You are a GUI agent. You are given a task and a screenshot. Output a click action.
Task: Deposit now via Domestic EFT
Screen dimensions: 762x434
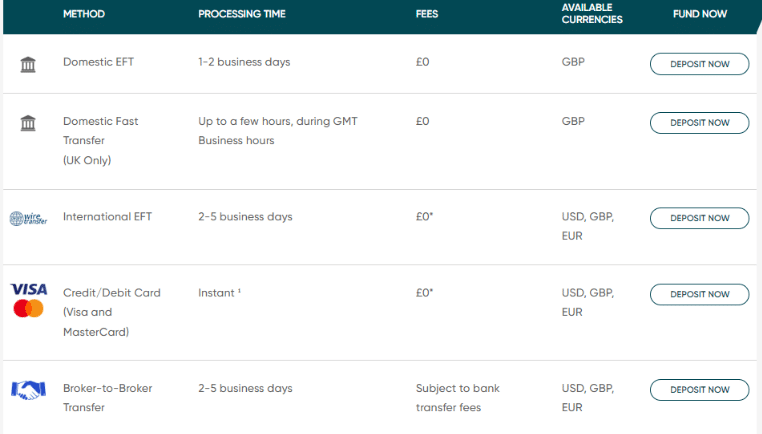(699, 64)
